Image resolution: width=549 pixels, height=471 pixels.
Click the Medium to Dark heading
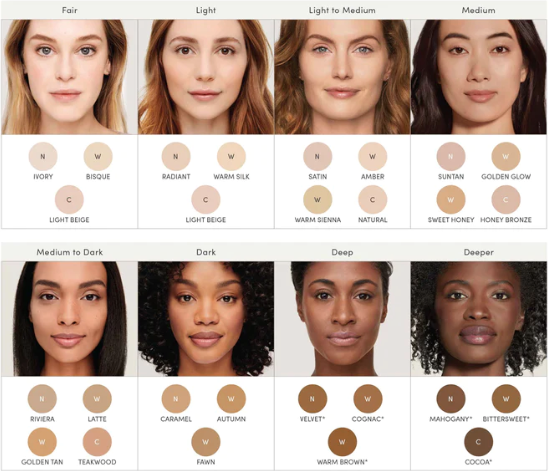pos(70,252)
